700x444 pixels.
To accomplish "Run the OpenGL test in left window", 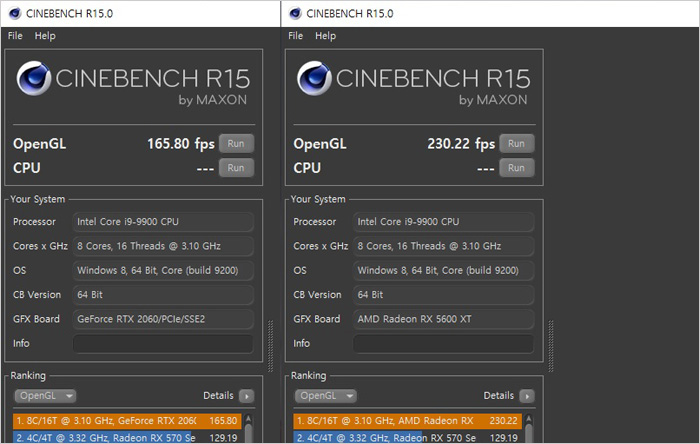I will (236, 144).
